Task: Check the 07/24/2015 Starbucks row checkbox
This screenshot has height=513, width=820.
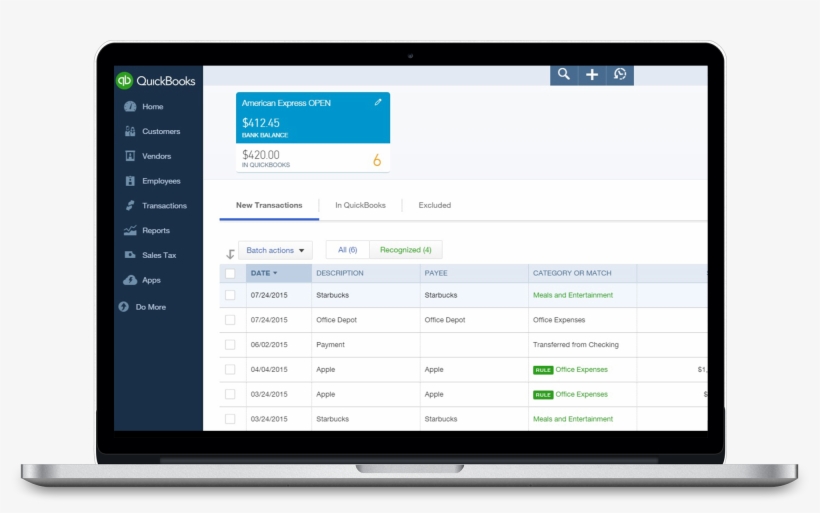Action: pos(230,295)
